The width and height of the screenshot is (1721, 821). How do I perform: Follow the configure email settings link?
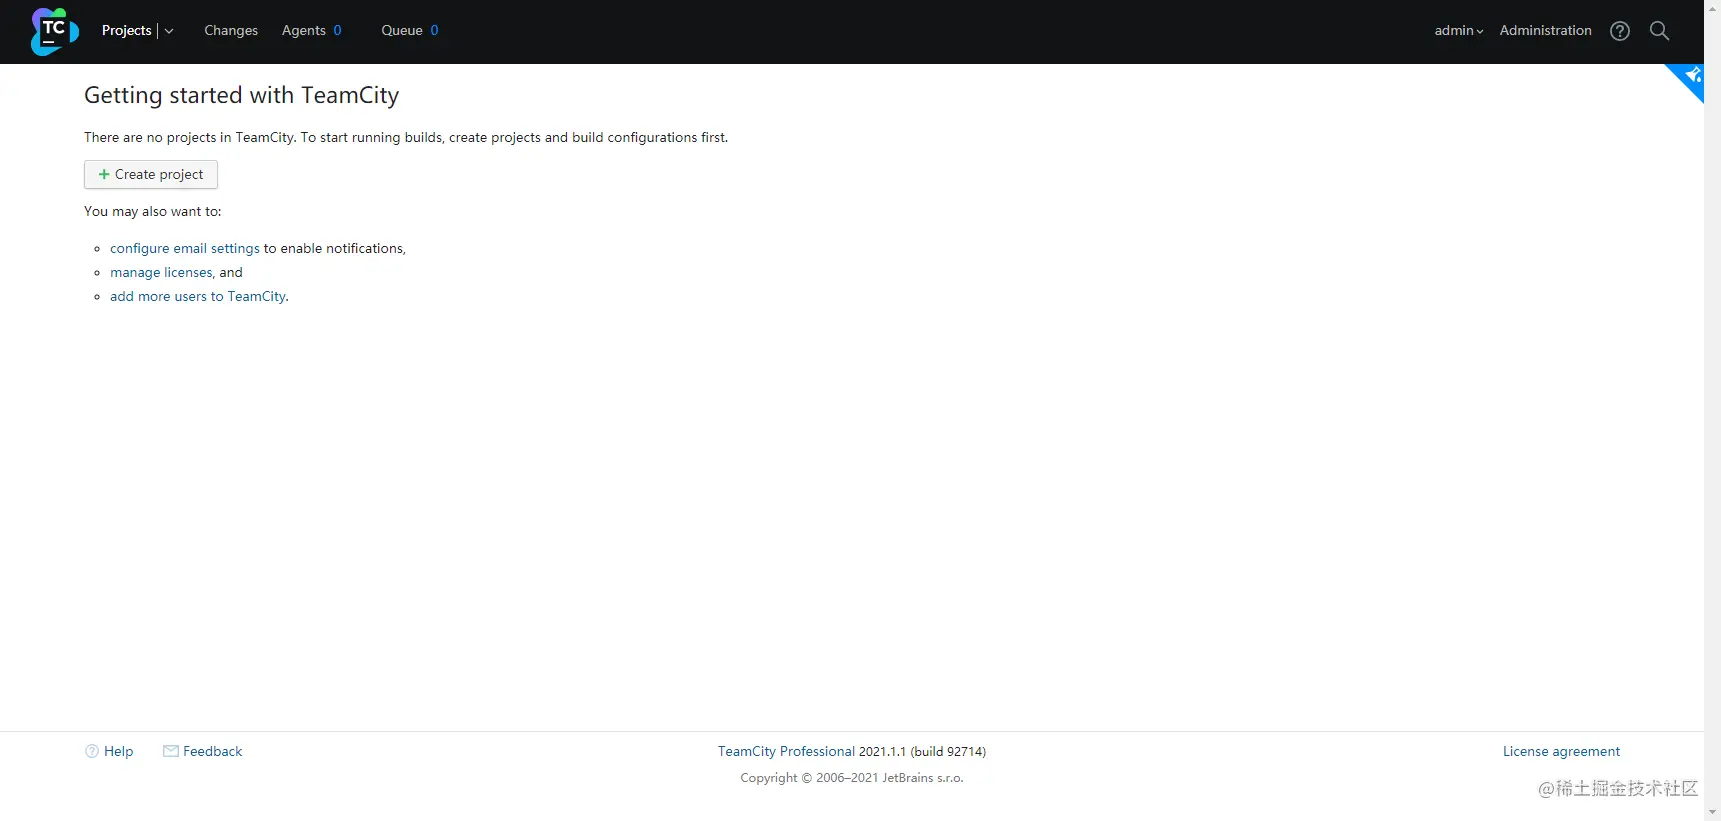185,249
